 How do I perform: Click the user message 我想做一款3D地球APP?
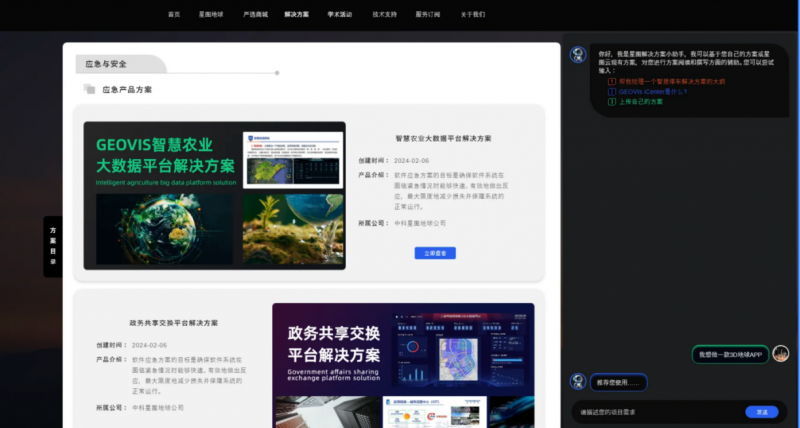tap(730, 355)
